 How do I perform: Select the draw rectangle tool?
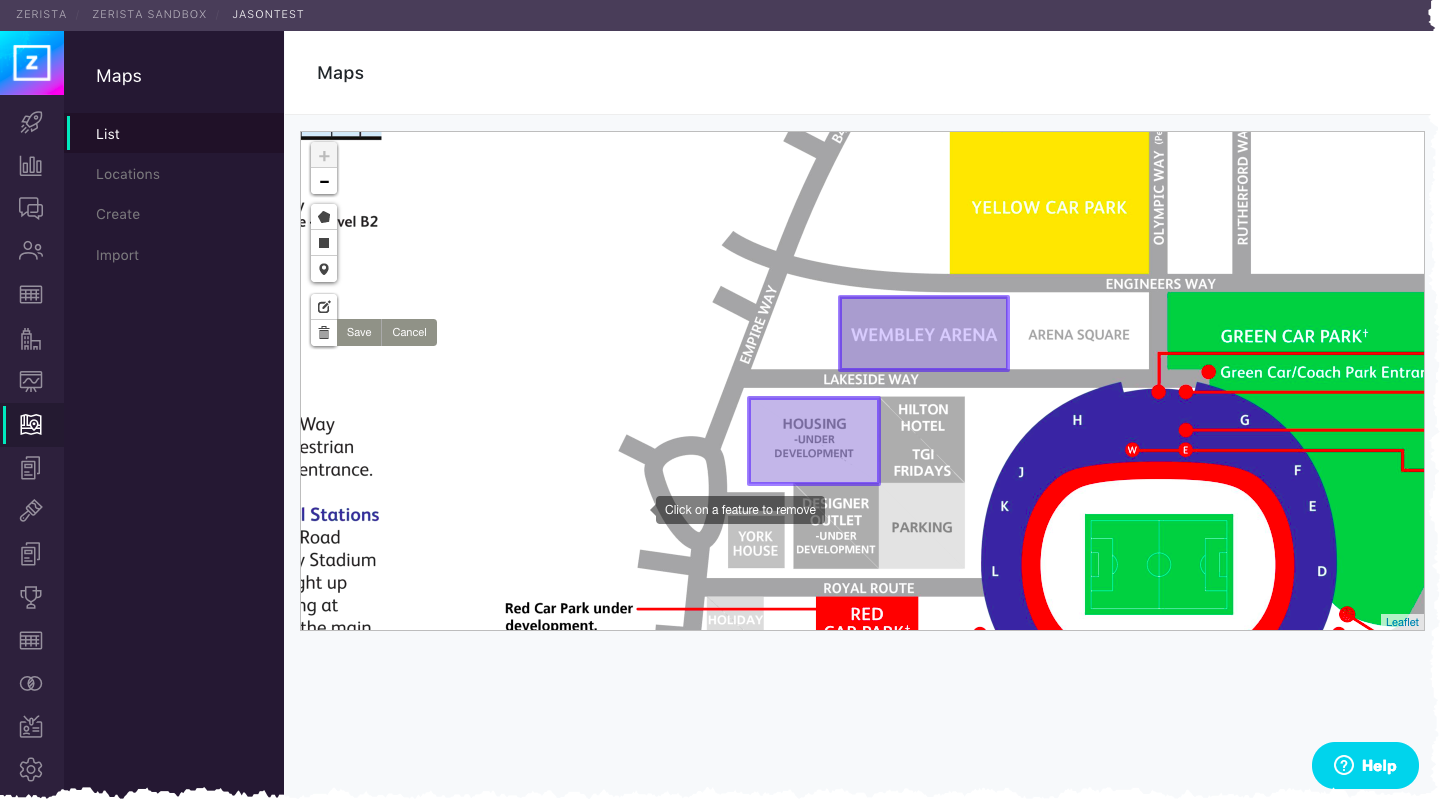tap(324, 243)
